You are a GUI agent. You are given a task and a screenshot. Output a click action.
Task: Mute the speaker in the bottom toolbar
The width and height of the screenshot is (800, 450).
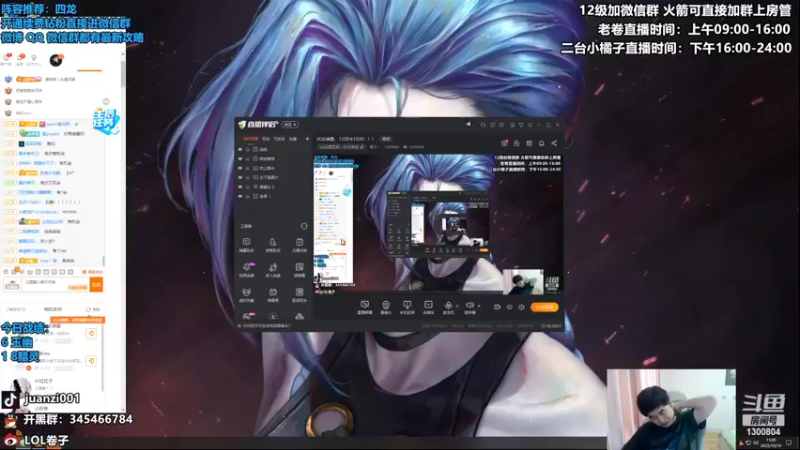pos(469,305)
